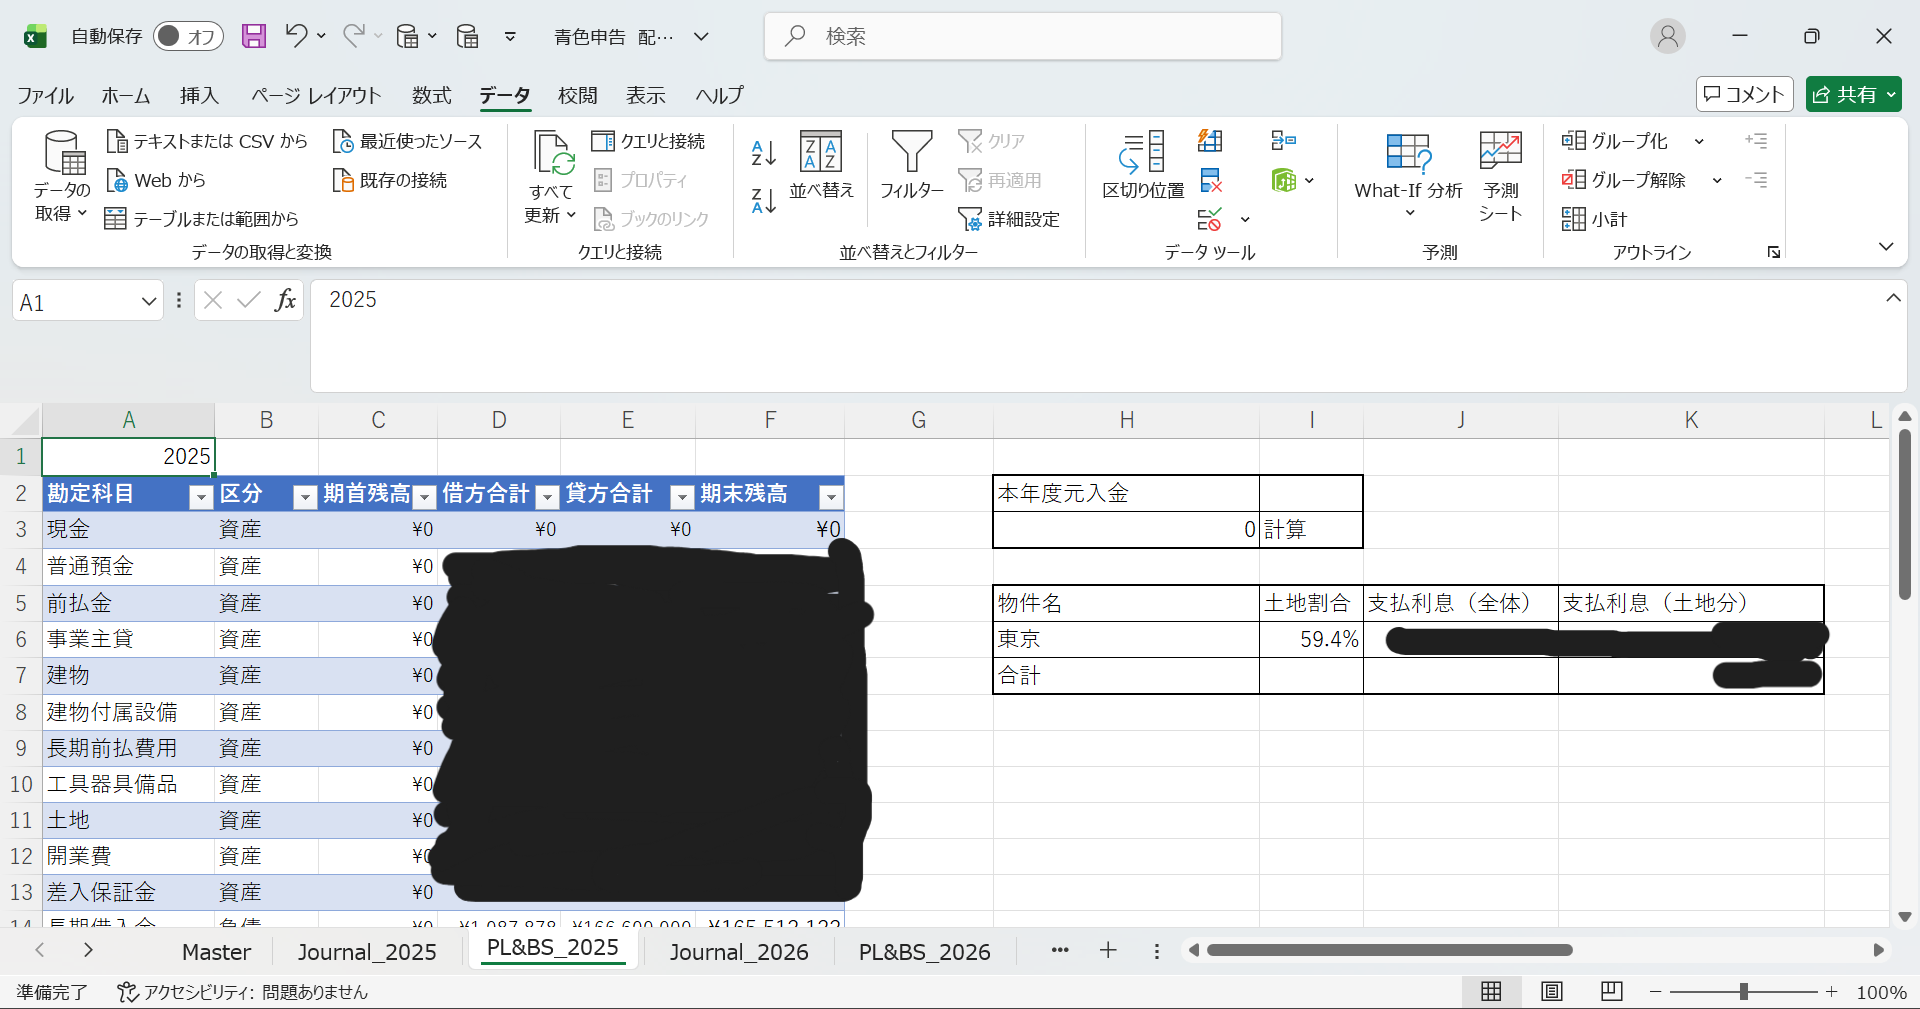
Task: Open the Name Box dropdown
Action: click(x=148, y=301)
